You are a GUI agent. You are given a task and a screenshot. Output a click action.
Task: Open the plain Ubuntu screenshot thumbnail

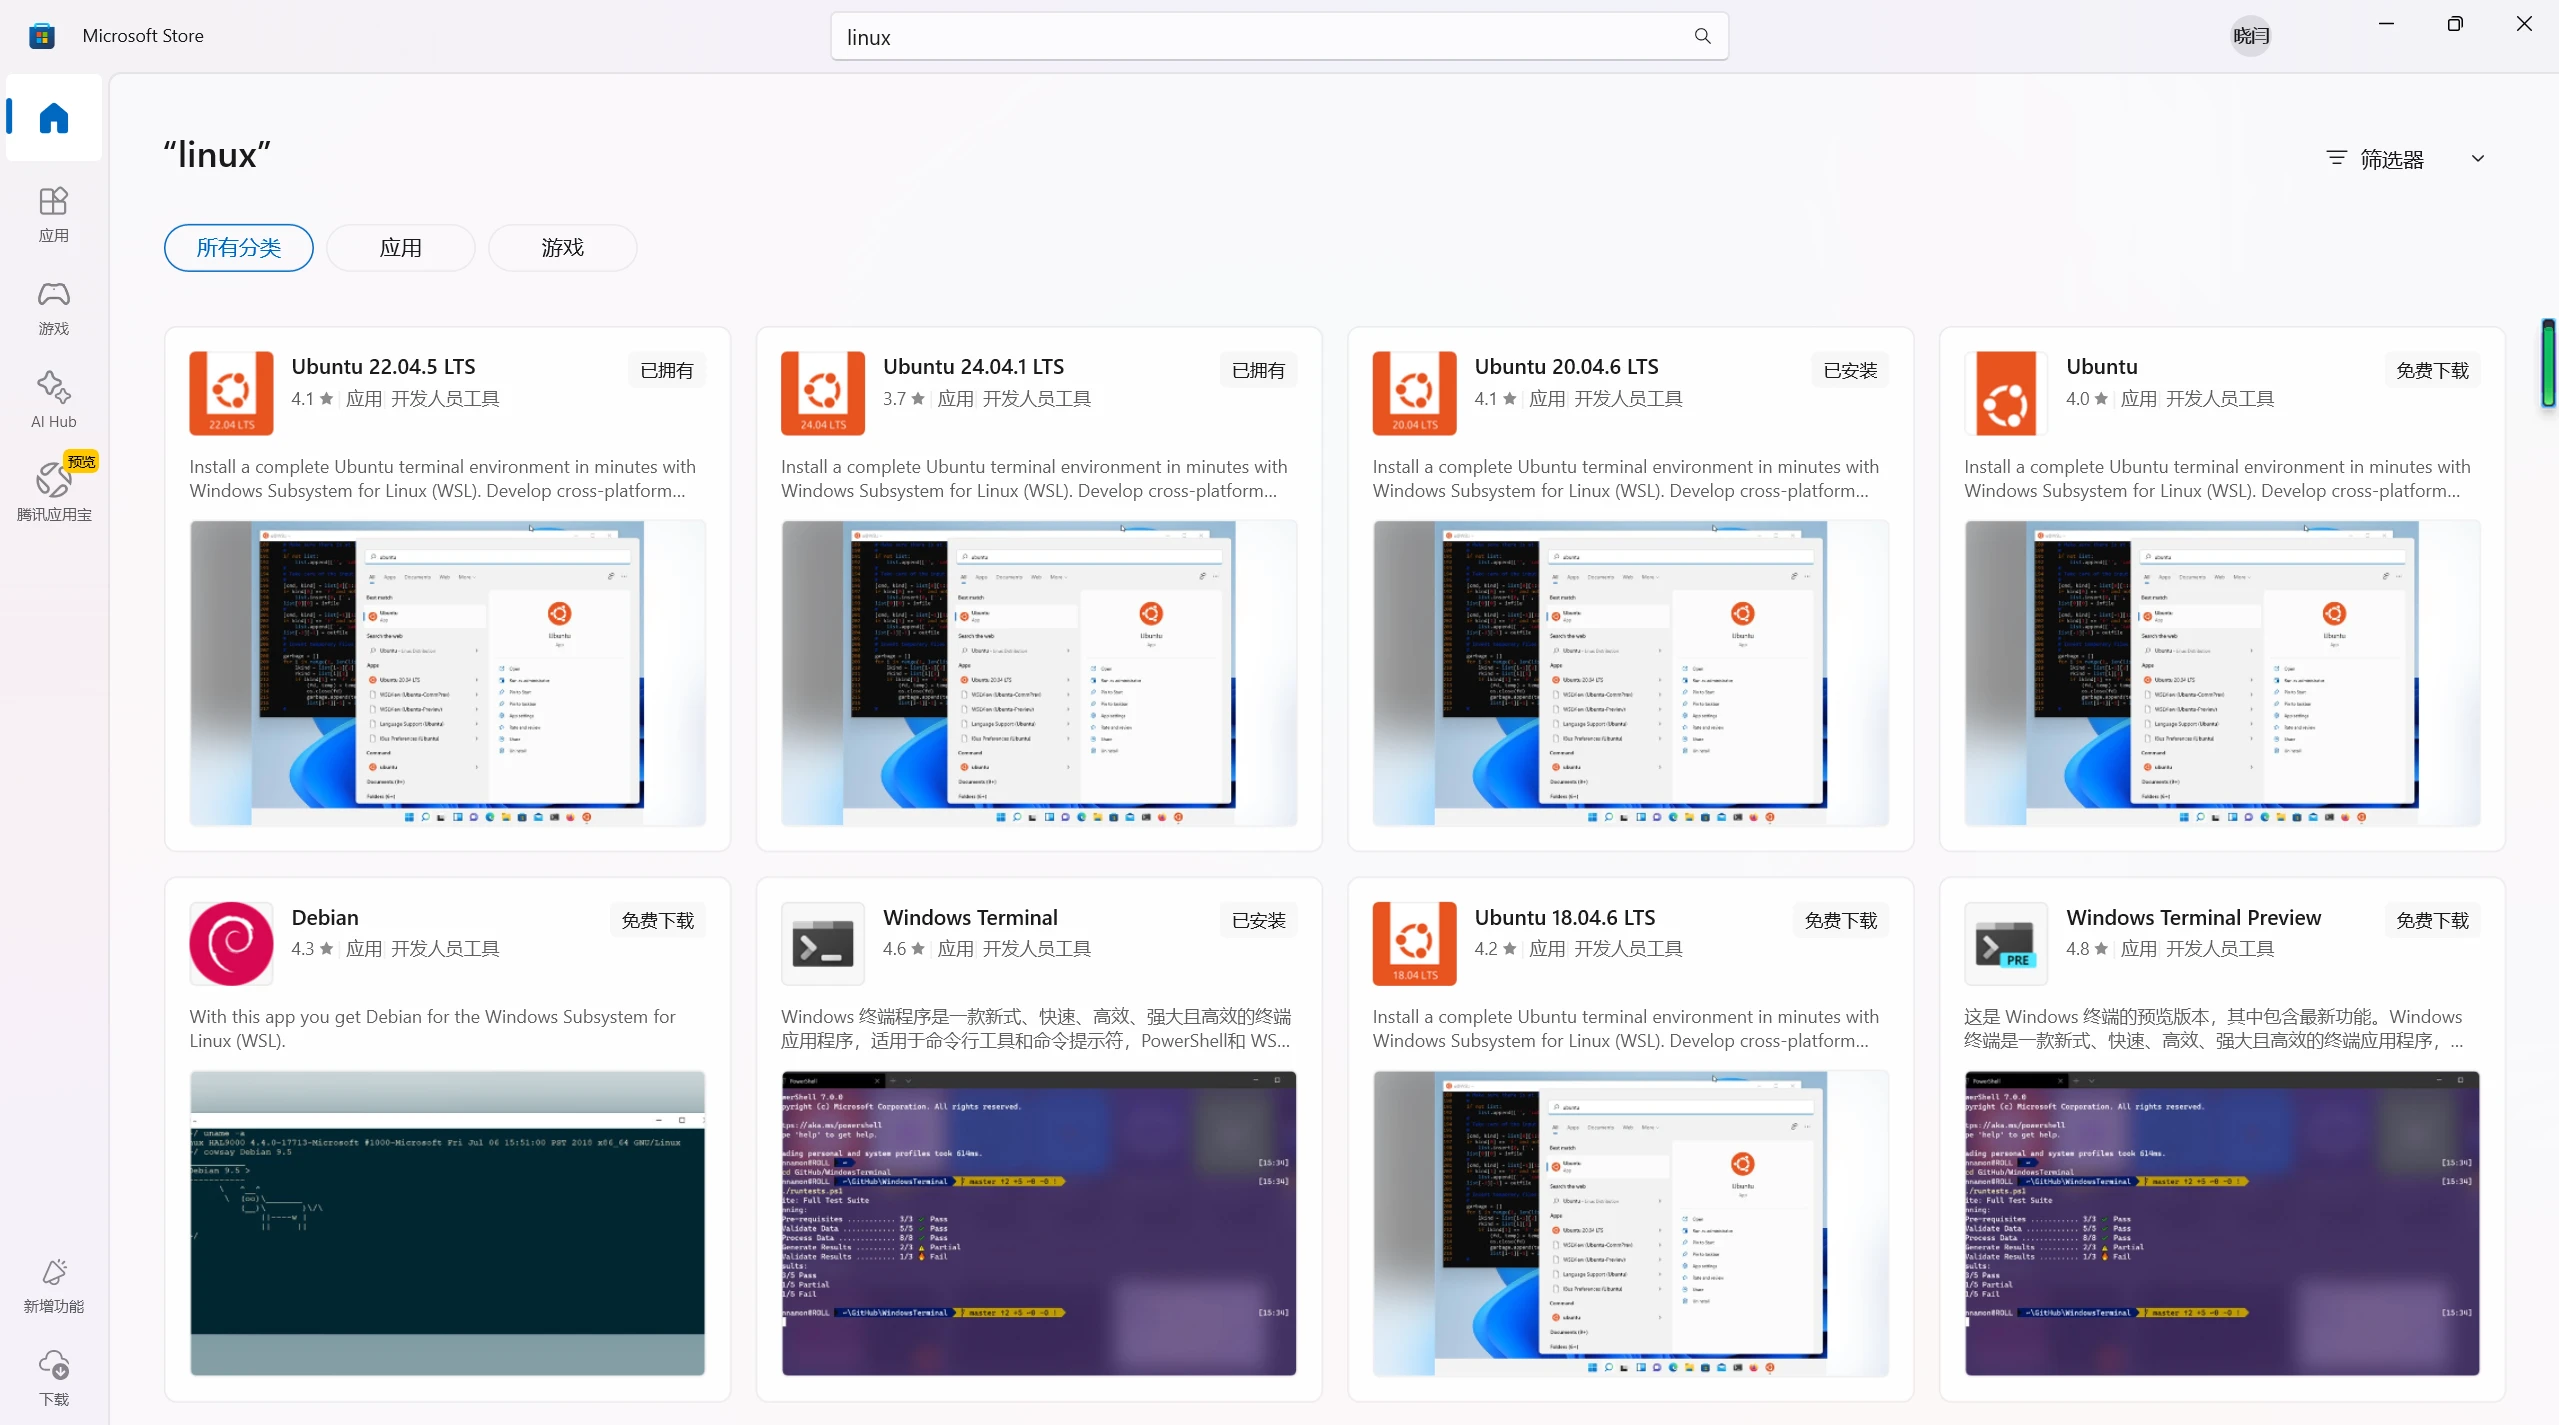pyautogui.click(x=2222, y=673)
